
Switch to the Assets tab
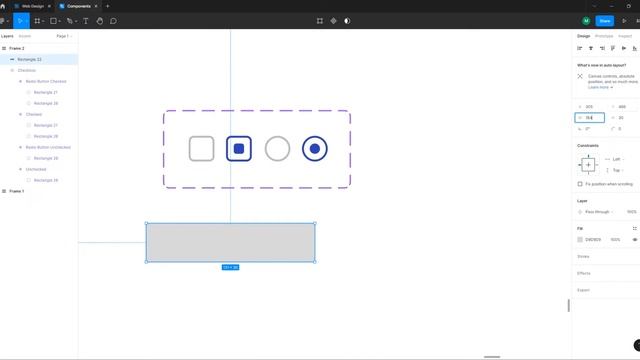click(x=24, y=36)
